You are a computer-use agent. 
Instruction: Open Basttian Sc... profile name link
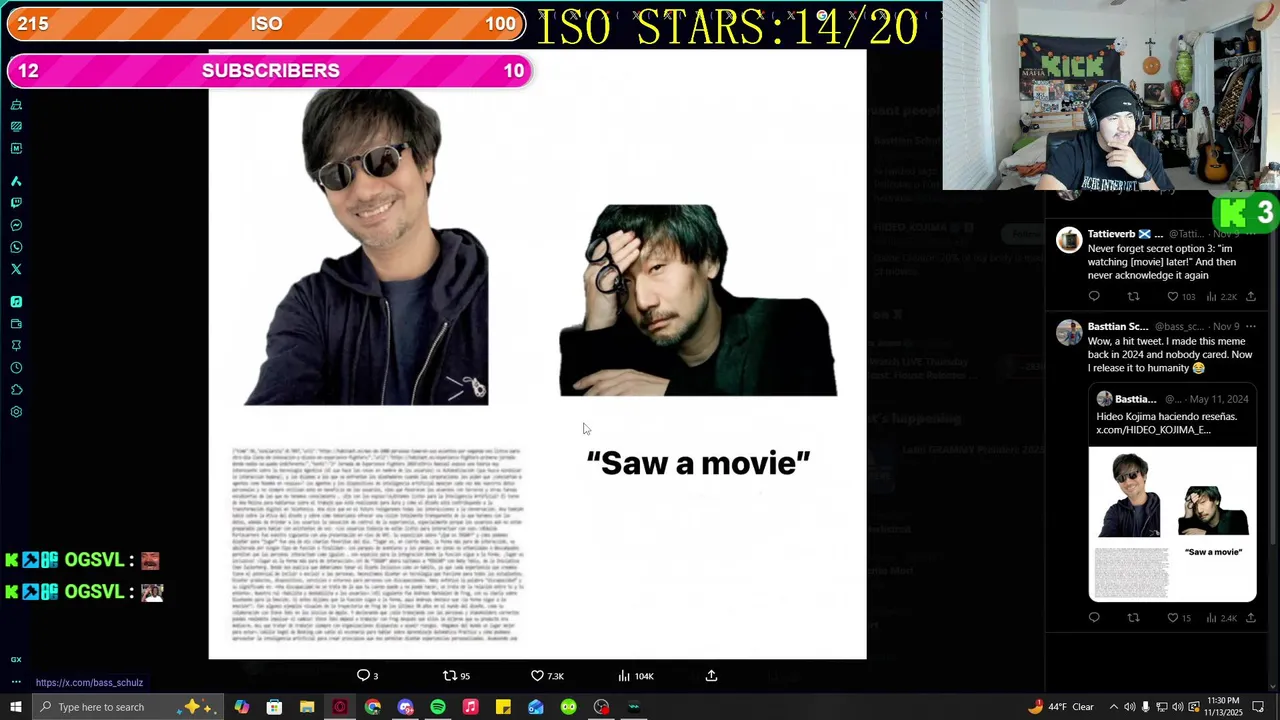click(x=1118, y=326)
